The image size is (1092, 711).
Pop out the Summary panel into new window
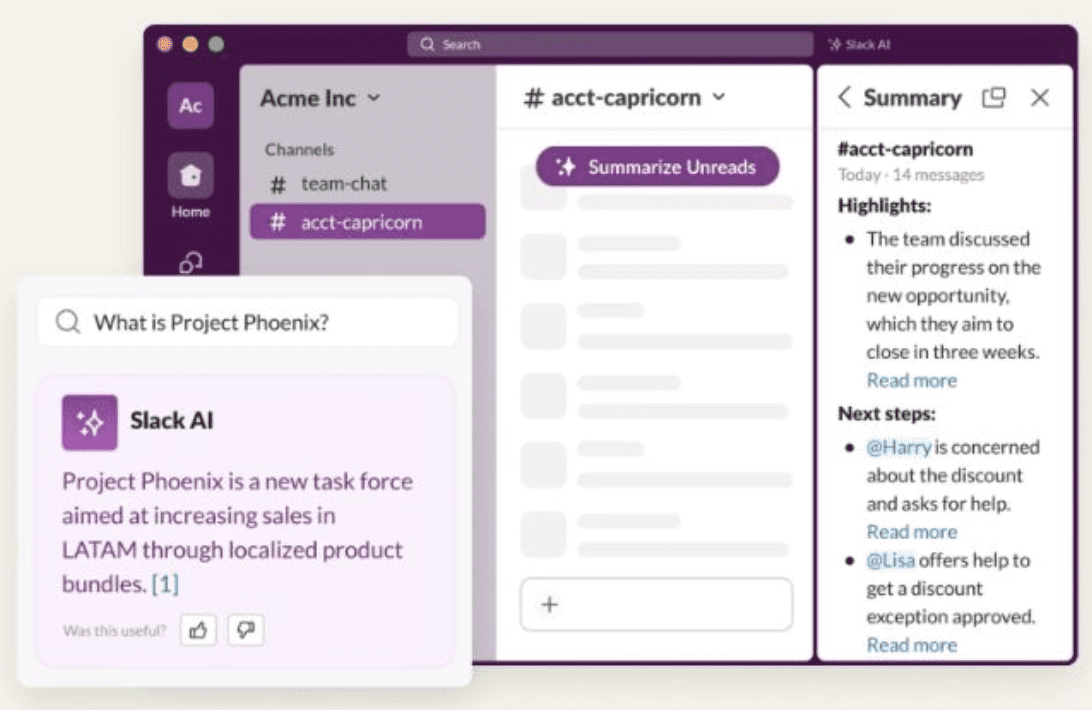993,98
